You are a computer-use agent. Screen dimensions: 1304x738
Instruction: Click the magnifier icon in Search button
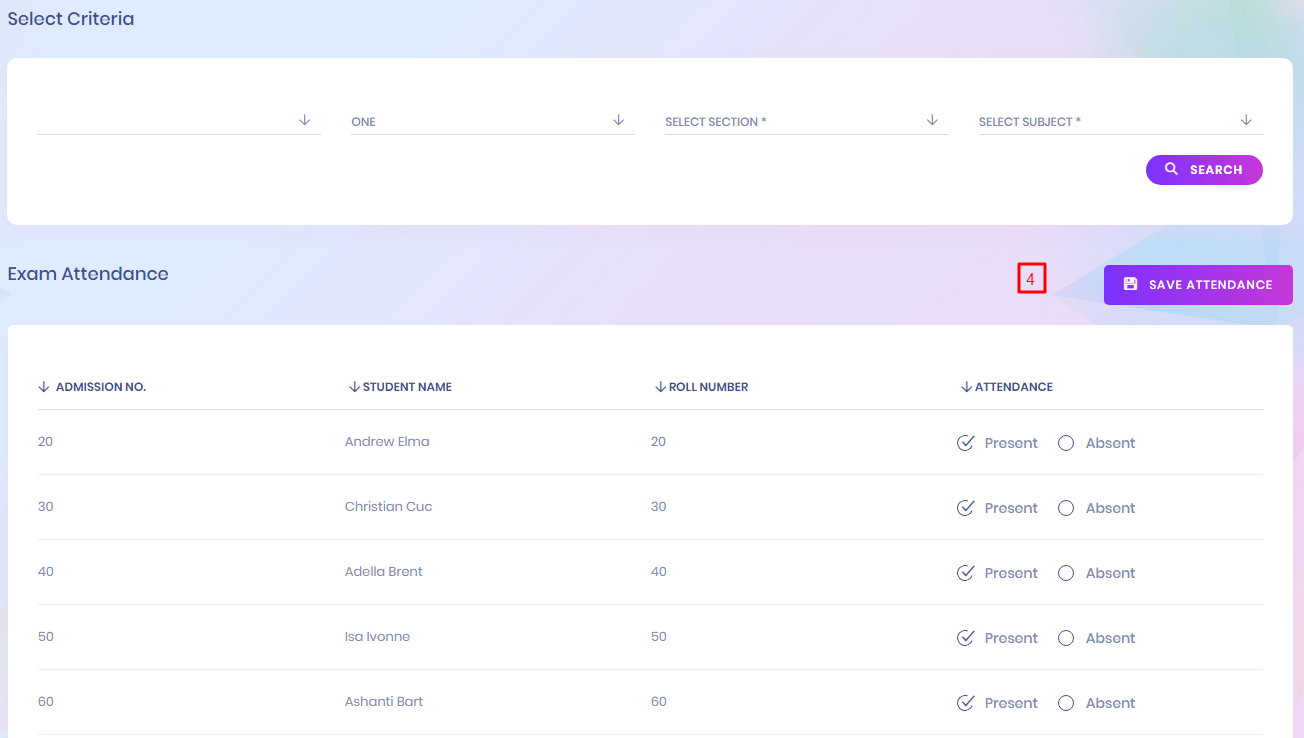[1171, 169]
